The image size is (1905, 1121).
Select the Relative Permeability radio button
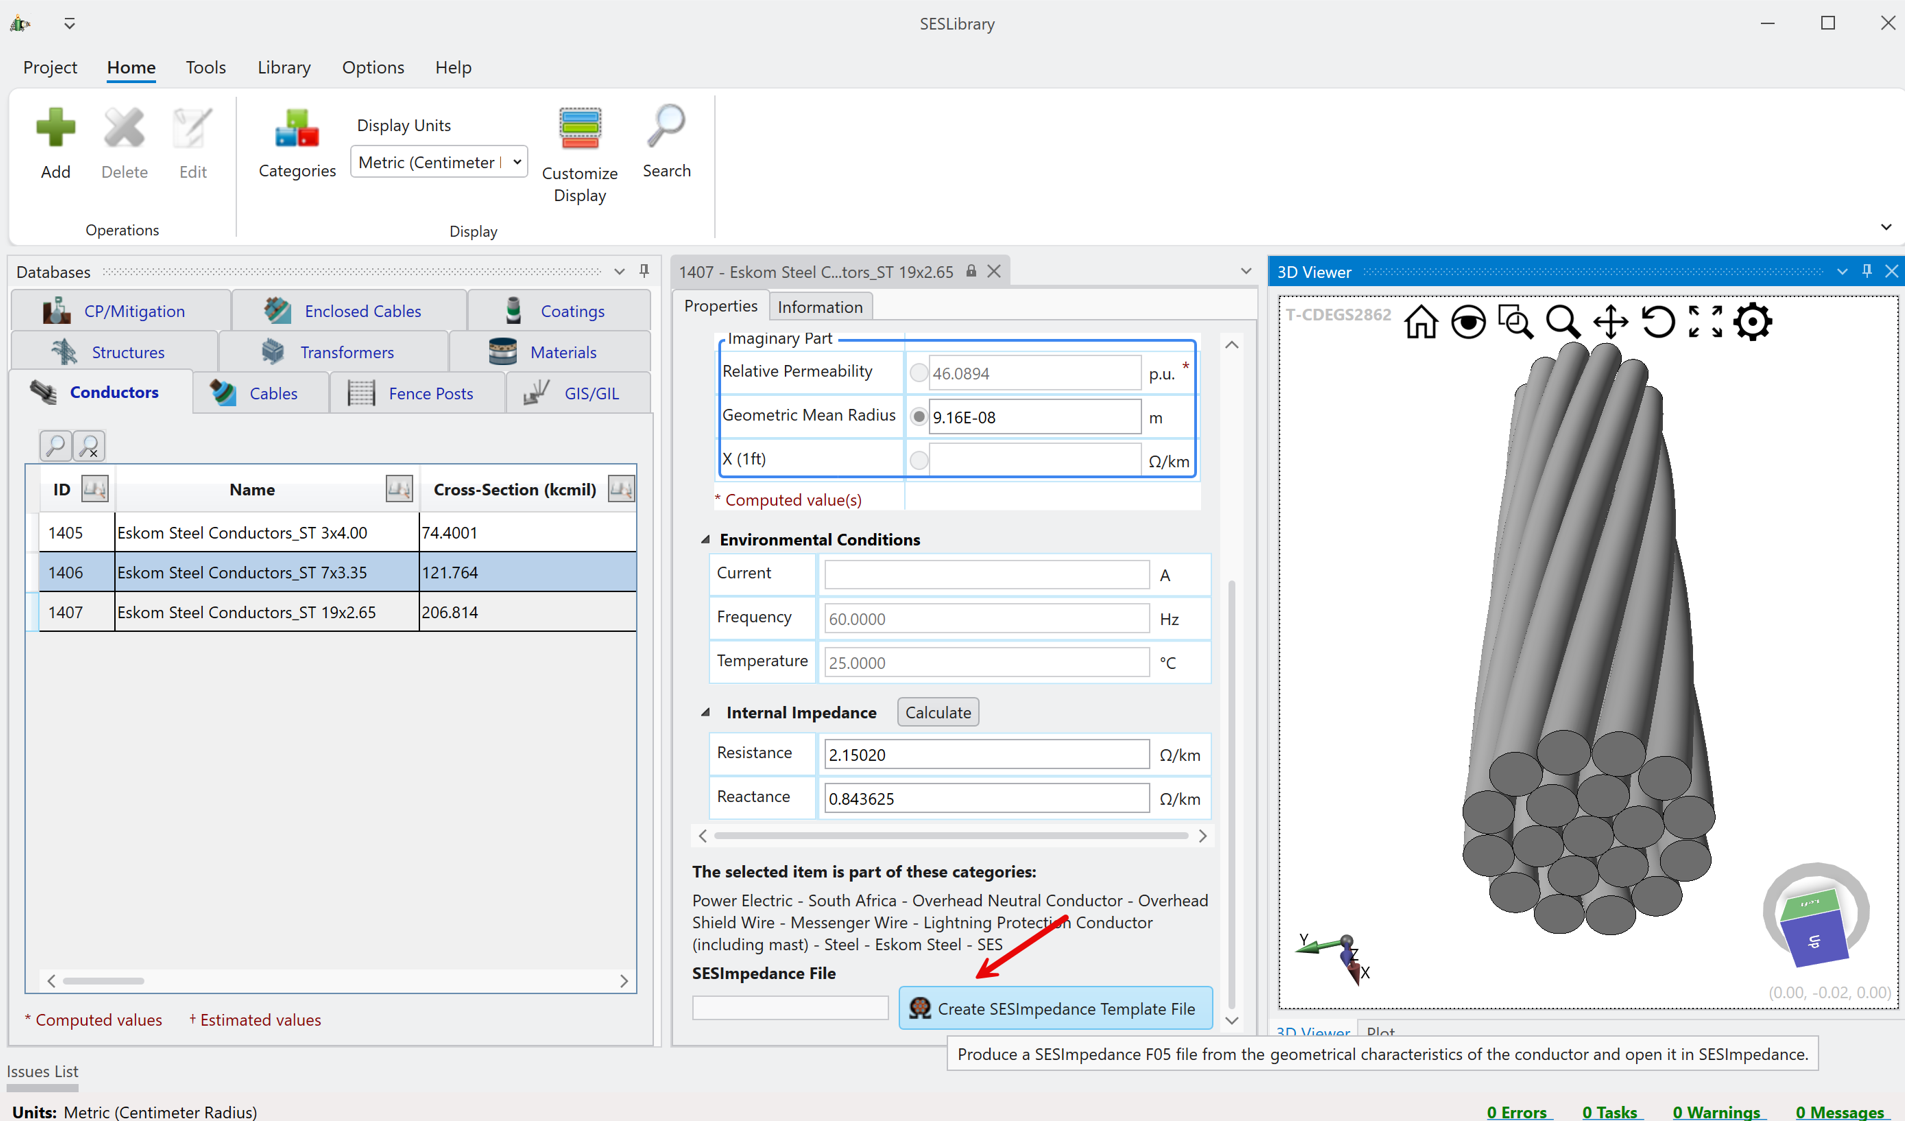coord(918,373)
